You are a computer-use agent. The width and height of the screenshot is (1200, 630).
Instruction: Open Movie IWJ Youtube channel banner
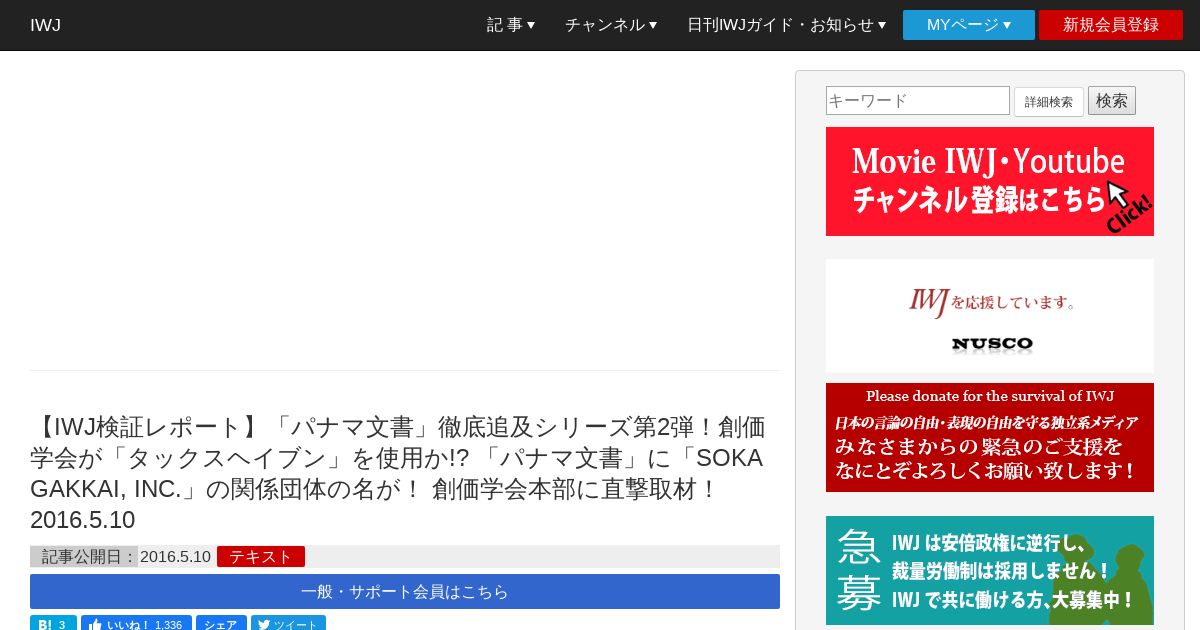(x=990, y=182)
